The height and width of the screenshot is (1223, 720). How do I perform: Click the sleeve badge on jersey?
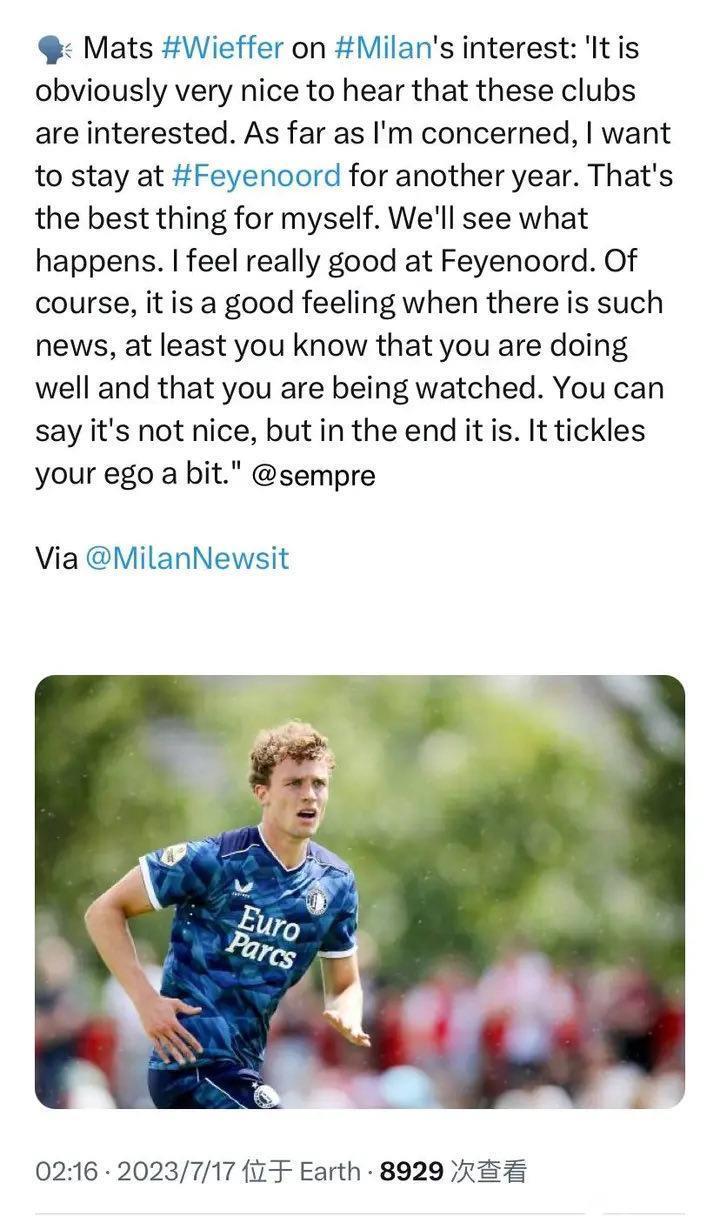click(174, 855)
